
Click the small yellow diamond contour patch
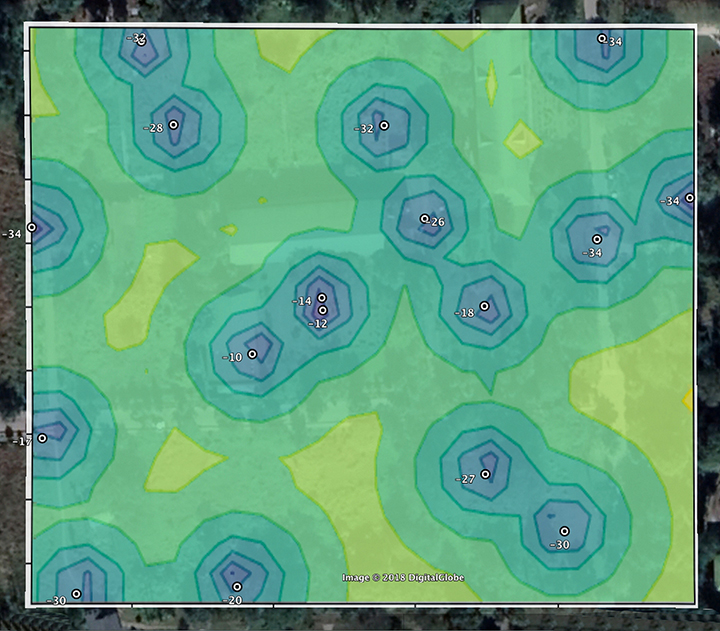pos(522,139)
